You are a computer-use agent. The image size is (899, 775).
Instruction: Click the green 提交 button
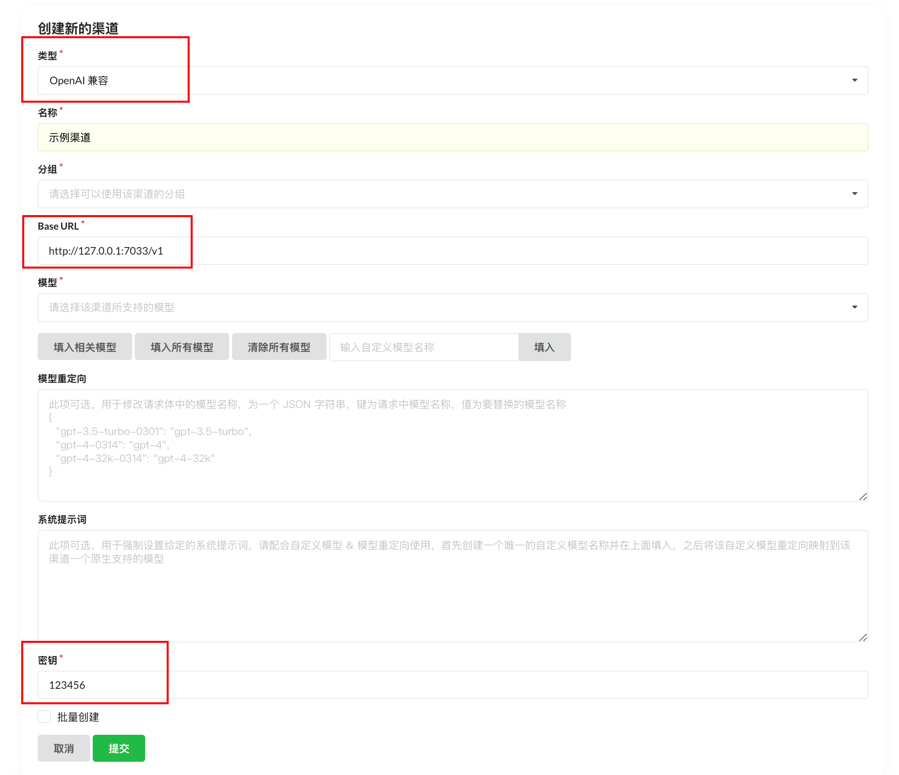tap(119, 748)
